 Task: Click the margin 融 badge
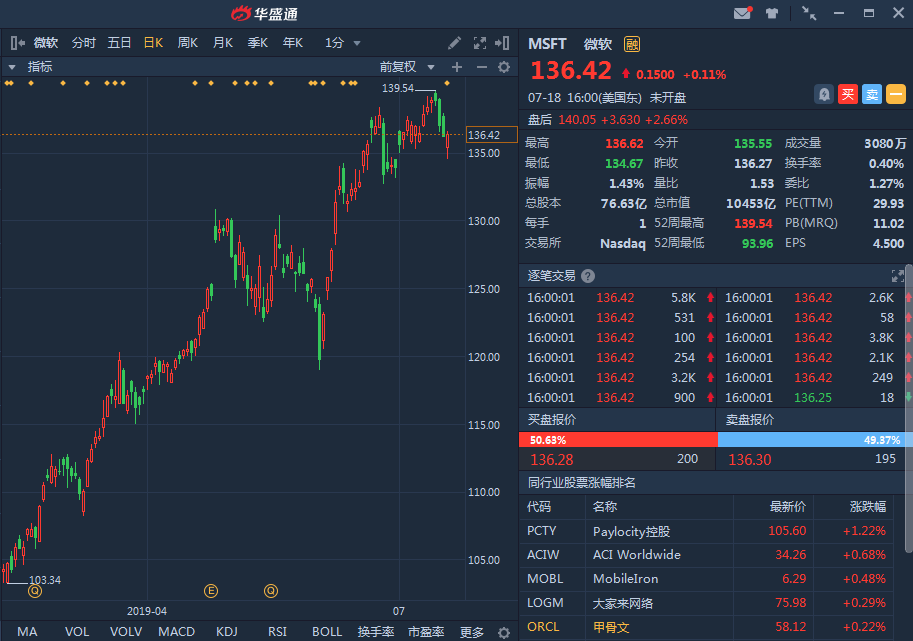click(x=632, y=44)
